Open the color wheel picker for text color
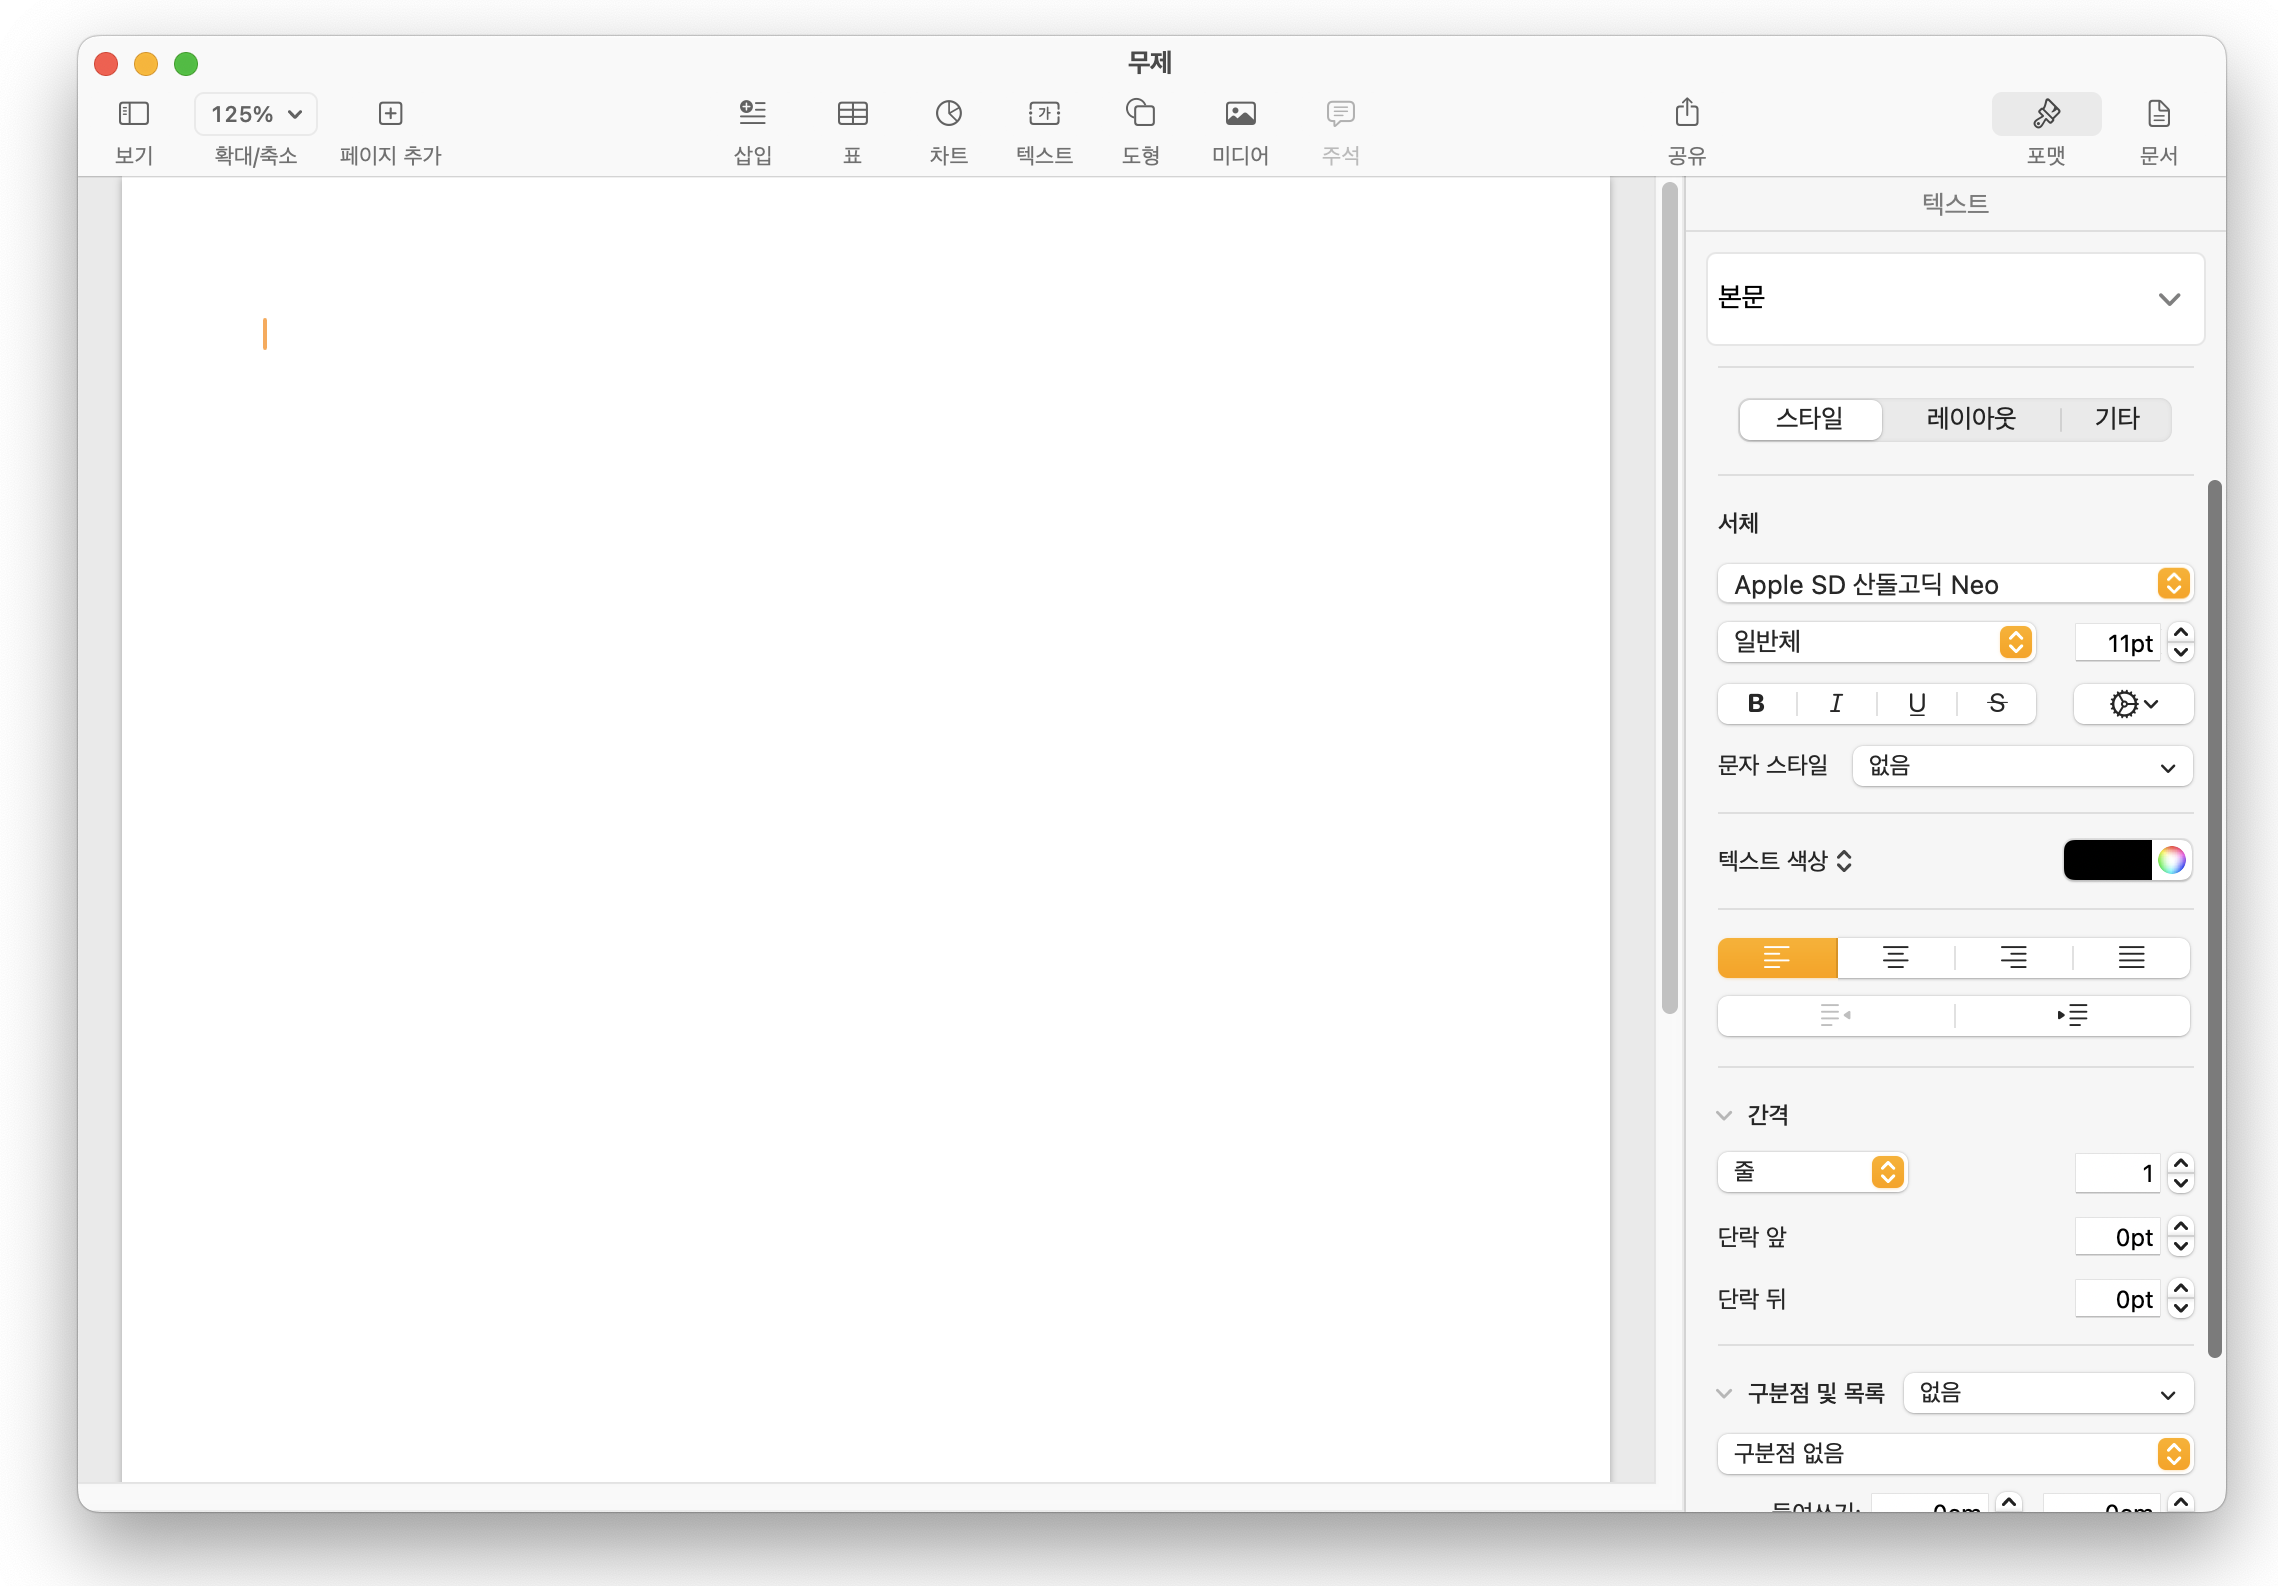This screenshot has height=1586, width=2278. [x=2171, y=860]
